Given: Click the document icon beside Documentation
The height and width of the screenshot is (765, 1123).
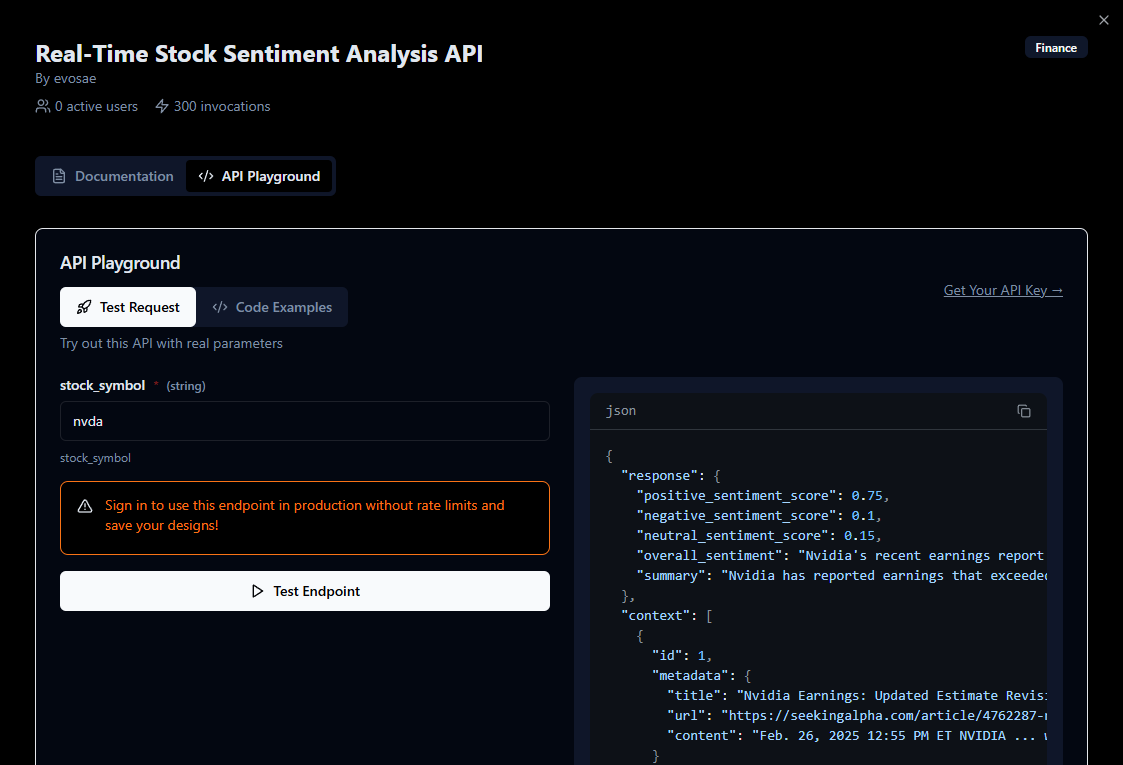Looking at the screenshot, I should (59, 176).
